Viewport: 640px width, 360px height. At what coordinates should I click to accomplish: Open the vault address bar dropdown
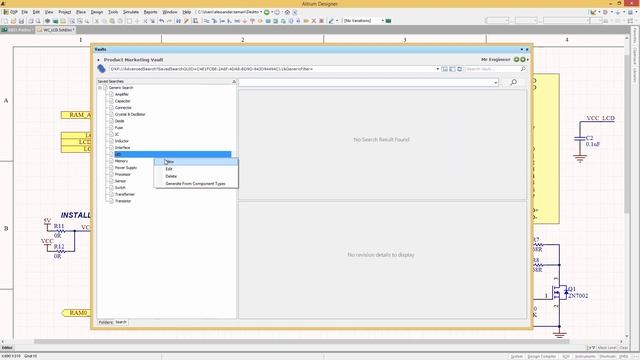click(438, 69)
